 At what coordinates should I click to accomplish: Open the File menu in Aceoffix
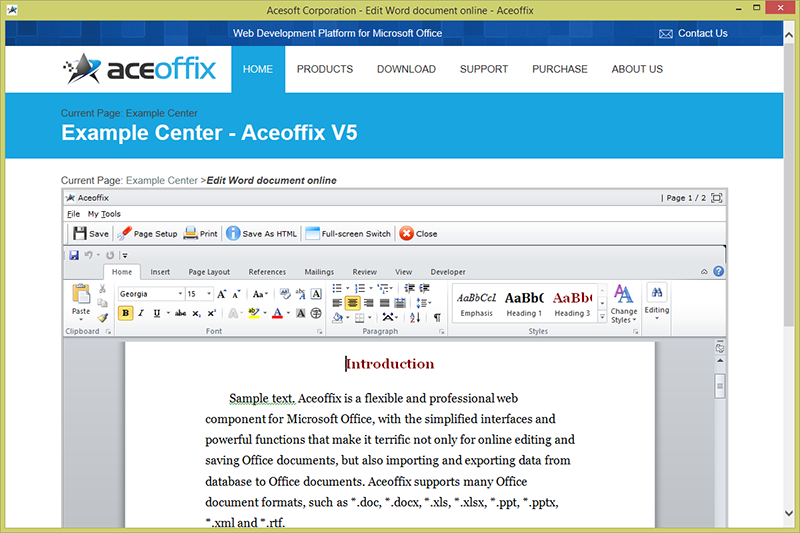point(73,214)
